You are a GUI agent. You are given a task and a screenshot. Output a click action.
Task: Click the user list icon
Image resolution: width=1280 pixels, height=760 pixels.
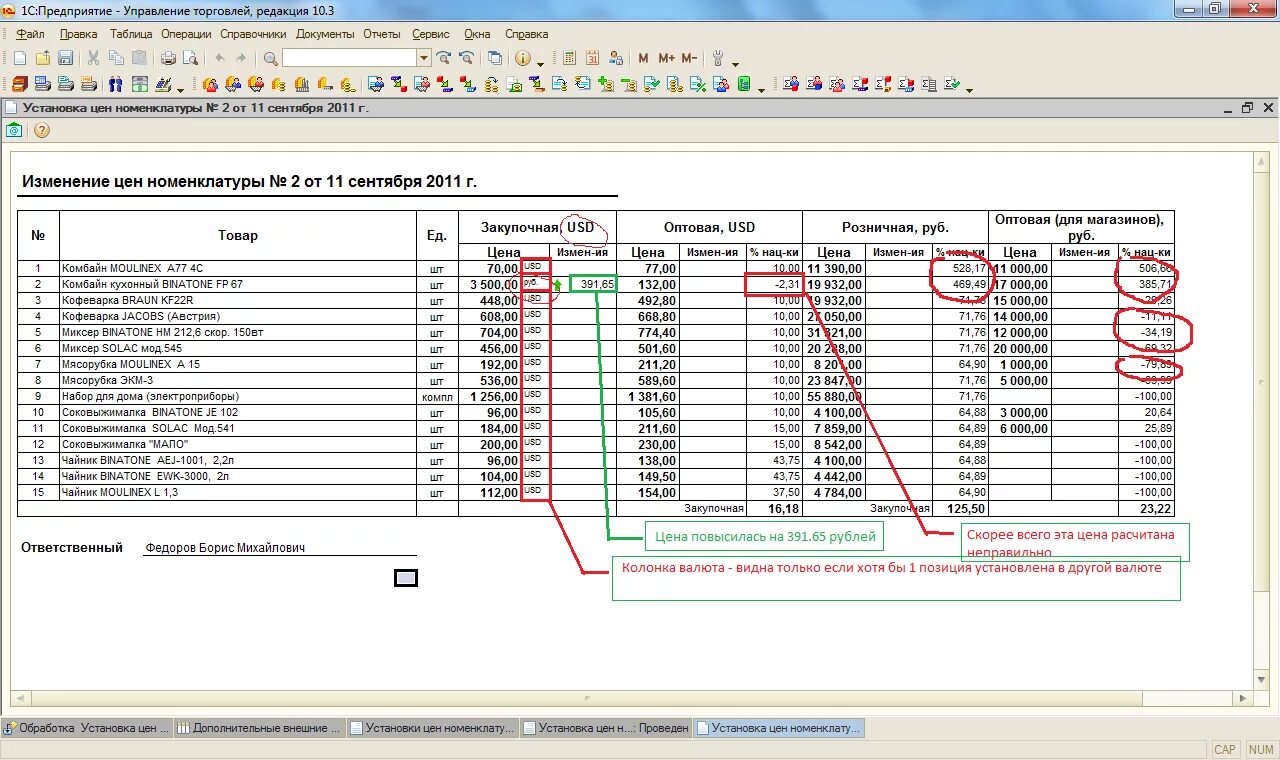pyautogui.click(x=616, y=58)
